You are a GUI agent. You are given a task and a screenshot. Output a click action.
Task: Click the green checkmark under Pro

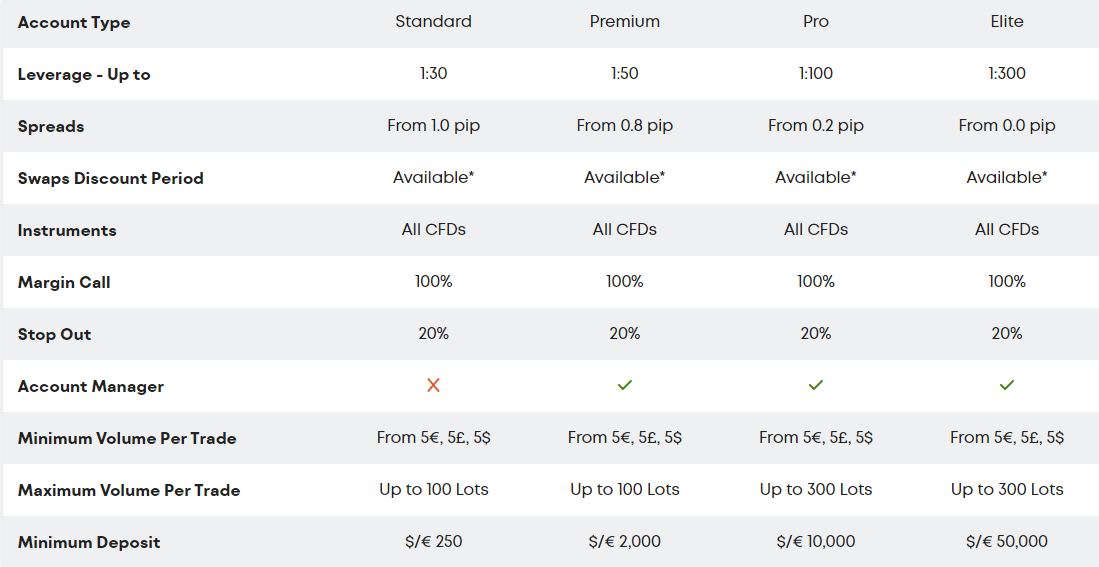click(815, 385)
